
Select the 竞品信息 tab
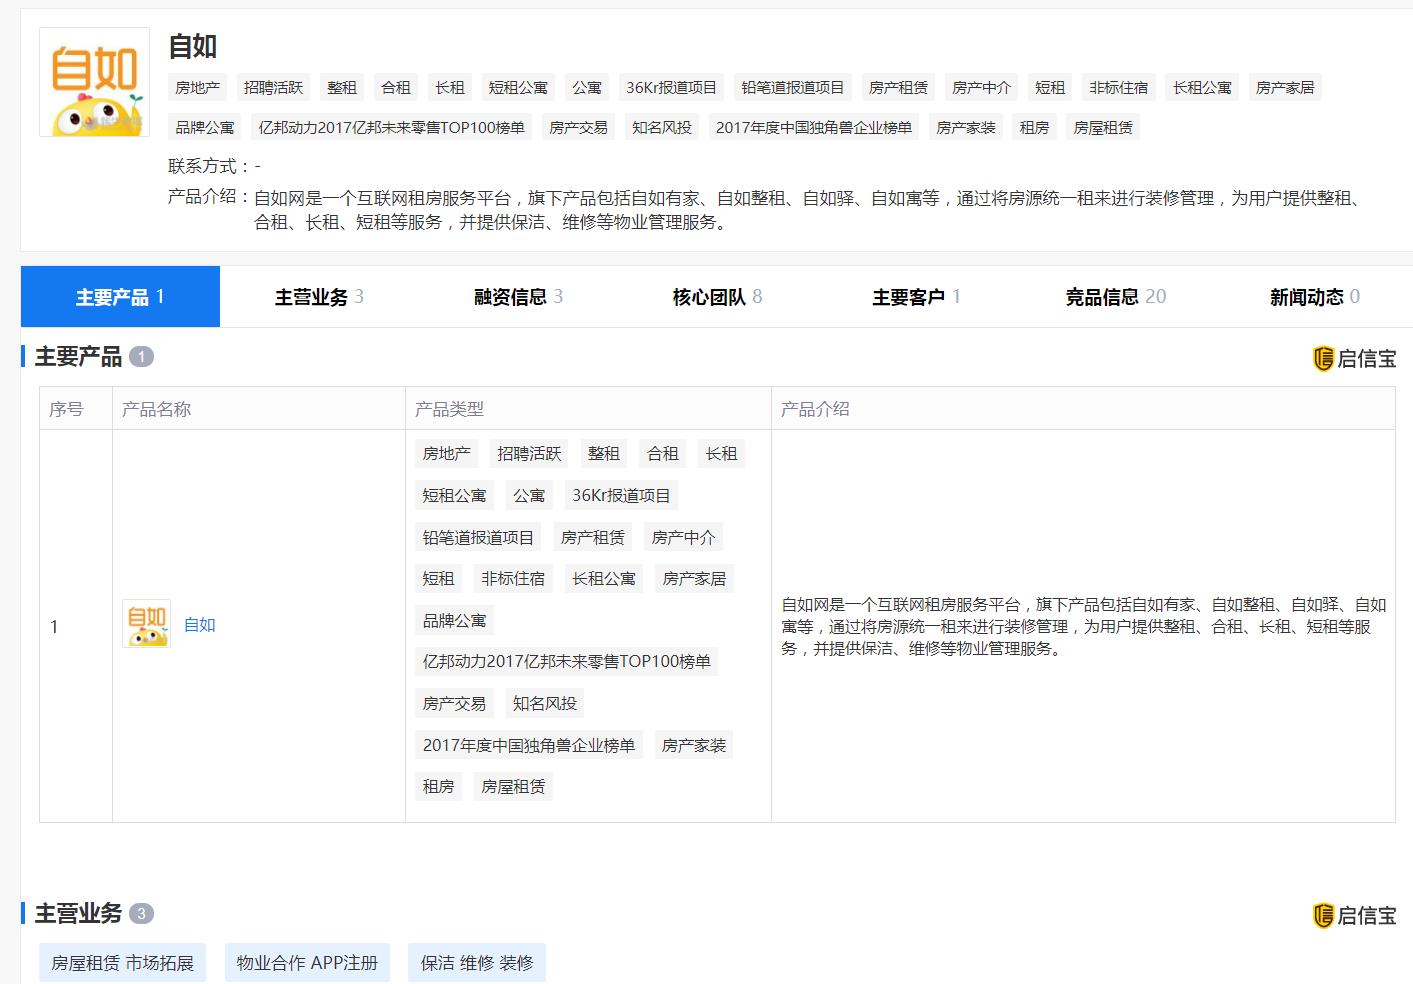[x=1115, y=297]
